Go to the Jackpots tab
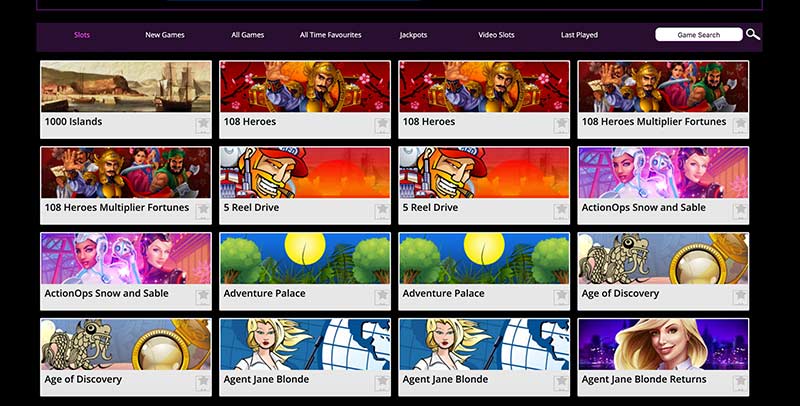The height and width of the screenshot is (406, 800). 413,35
